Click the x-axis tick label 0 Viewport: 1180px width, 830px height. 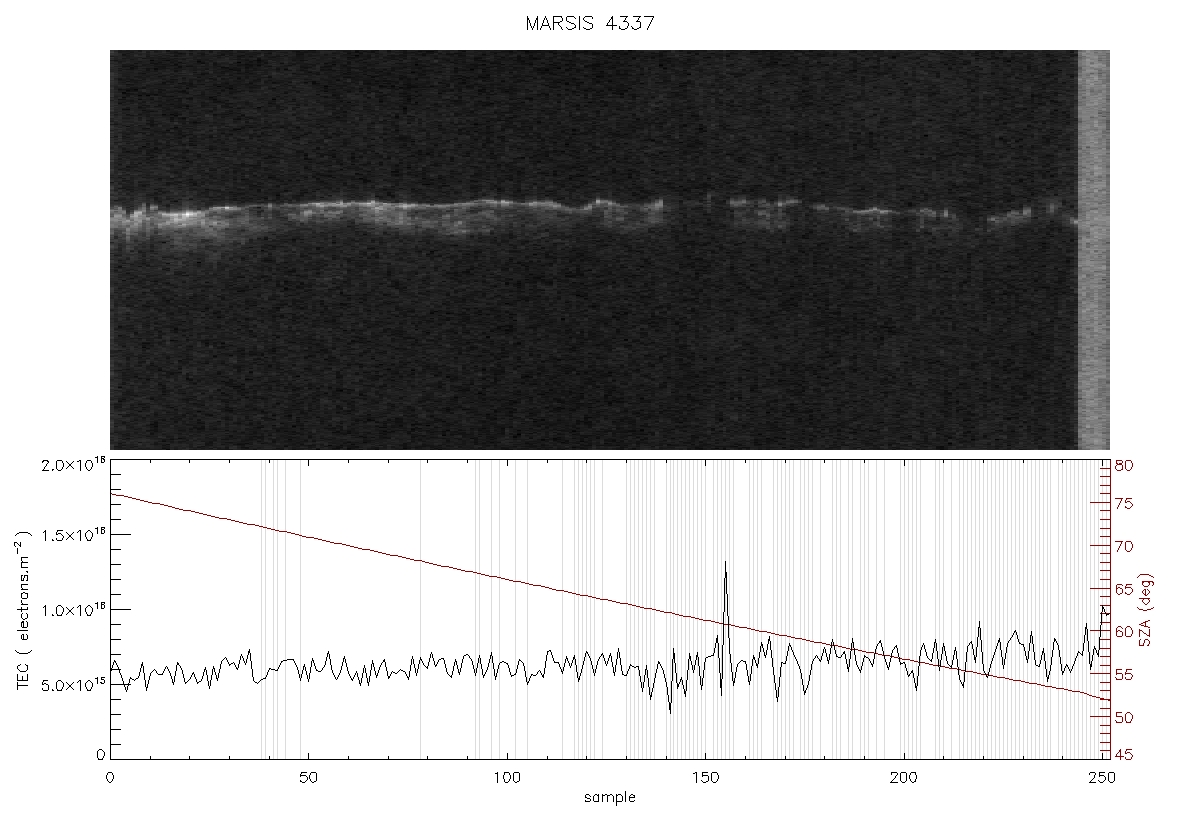[111, 777]
